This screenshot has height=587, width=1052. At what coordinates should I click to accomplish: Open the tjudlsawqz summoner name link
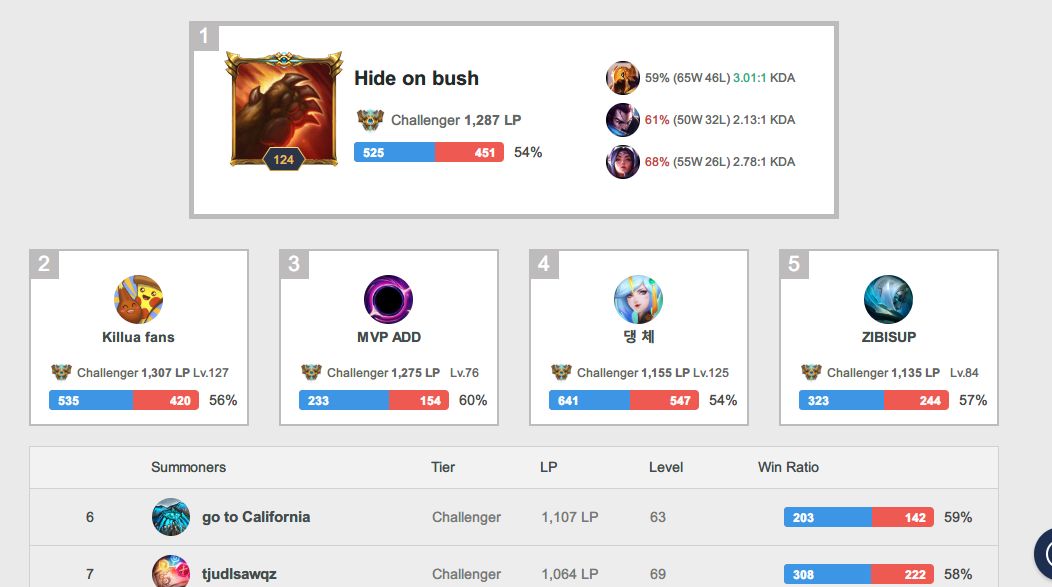point(240,574)
